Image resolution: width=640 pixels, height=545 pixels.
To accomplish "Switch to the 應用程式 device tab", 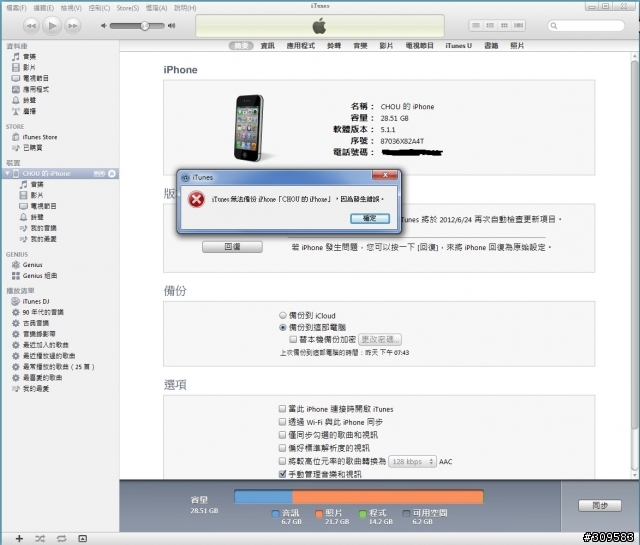I will [x=300, y=46].
